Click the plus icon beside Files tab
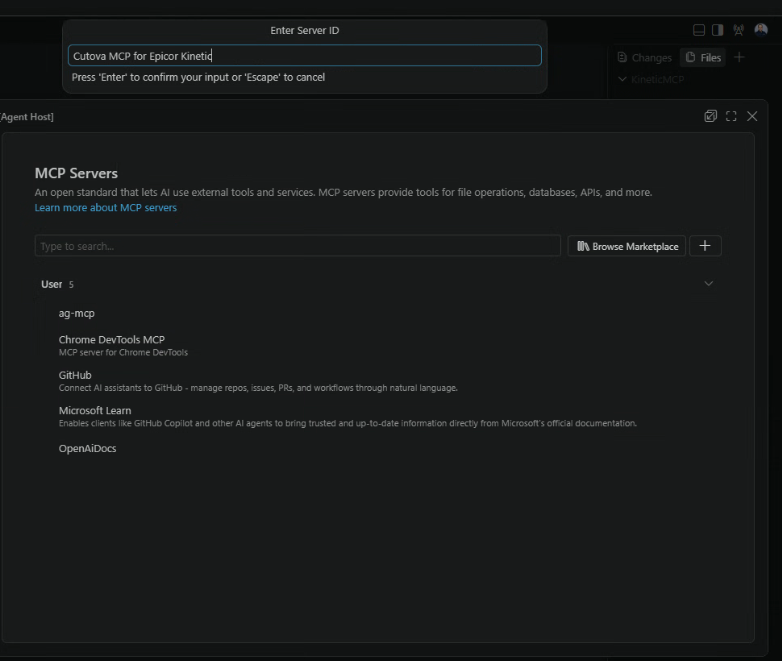This screenshot has width=782, height=661. [739, 57]
